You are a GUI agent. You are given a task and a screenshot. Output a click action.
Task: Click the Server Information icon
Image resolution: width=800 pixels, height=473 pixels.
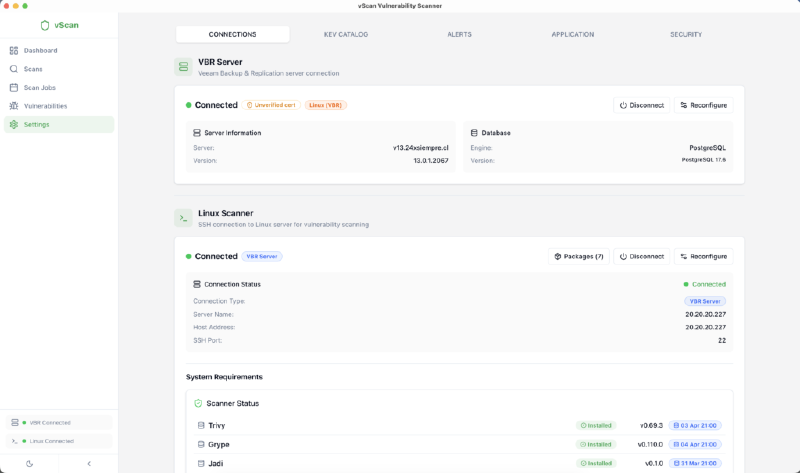(197, 133)
